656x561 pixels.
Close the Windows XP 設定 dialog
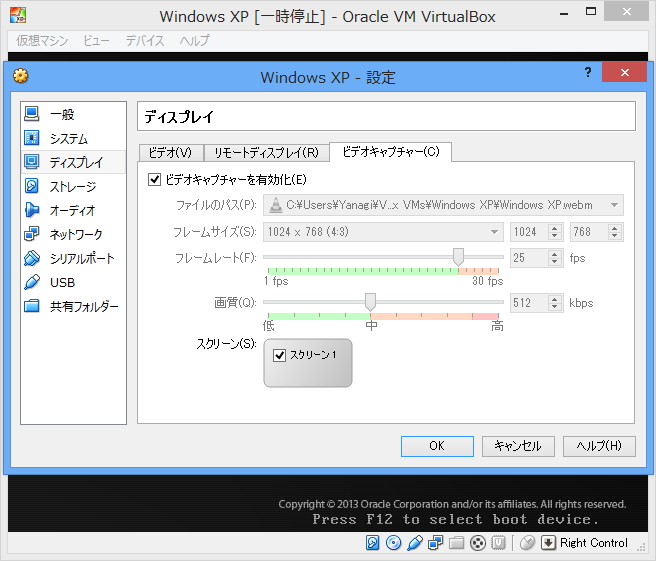tap(625, 72)
